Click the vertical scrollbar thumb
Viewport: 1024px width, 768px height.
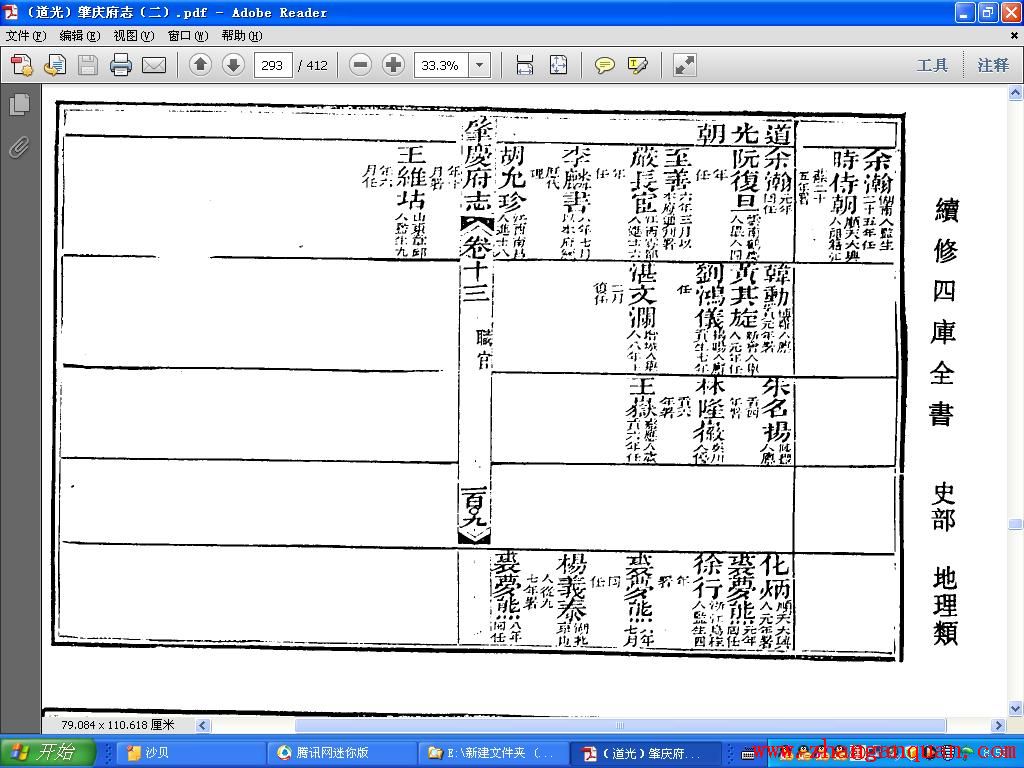1016,524
